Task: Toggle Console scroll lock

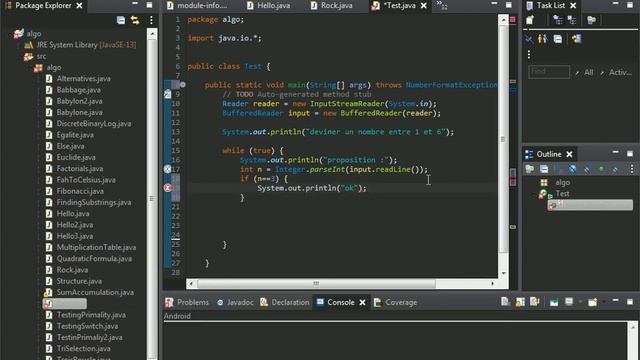Action: [520, 302]
